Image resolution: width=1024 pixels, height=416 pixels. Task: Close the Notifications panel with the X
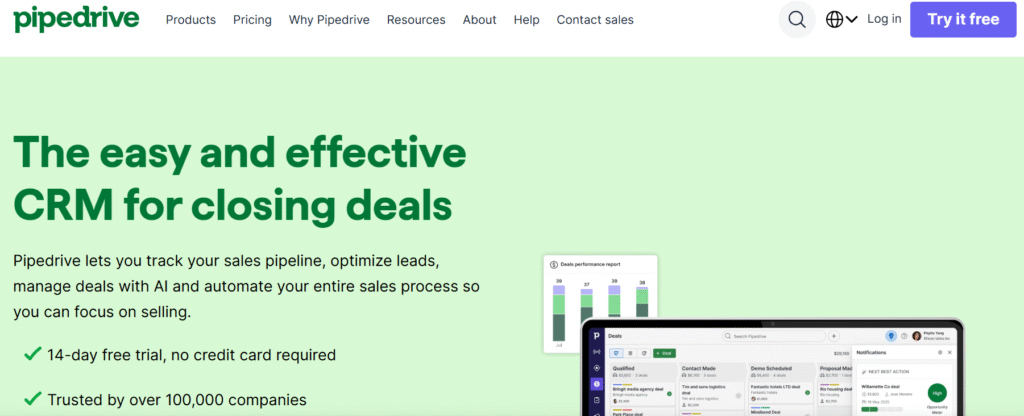coord(949,353)
